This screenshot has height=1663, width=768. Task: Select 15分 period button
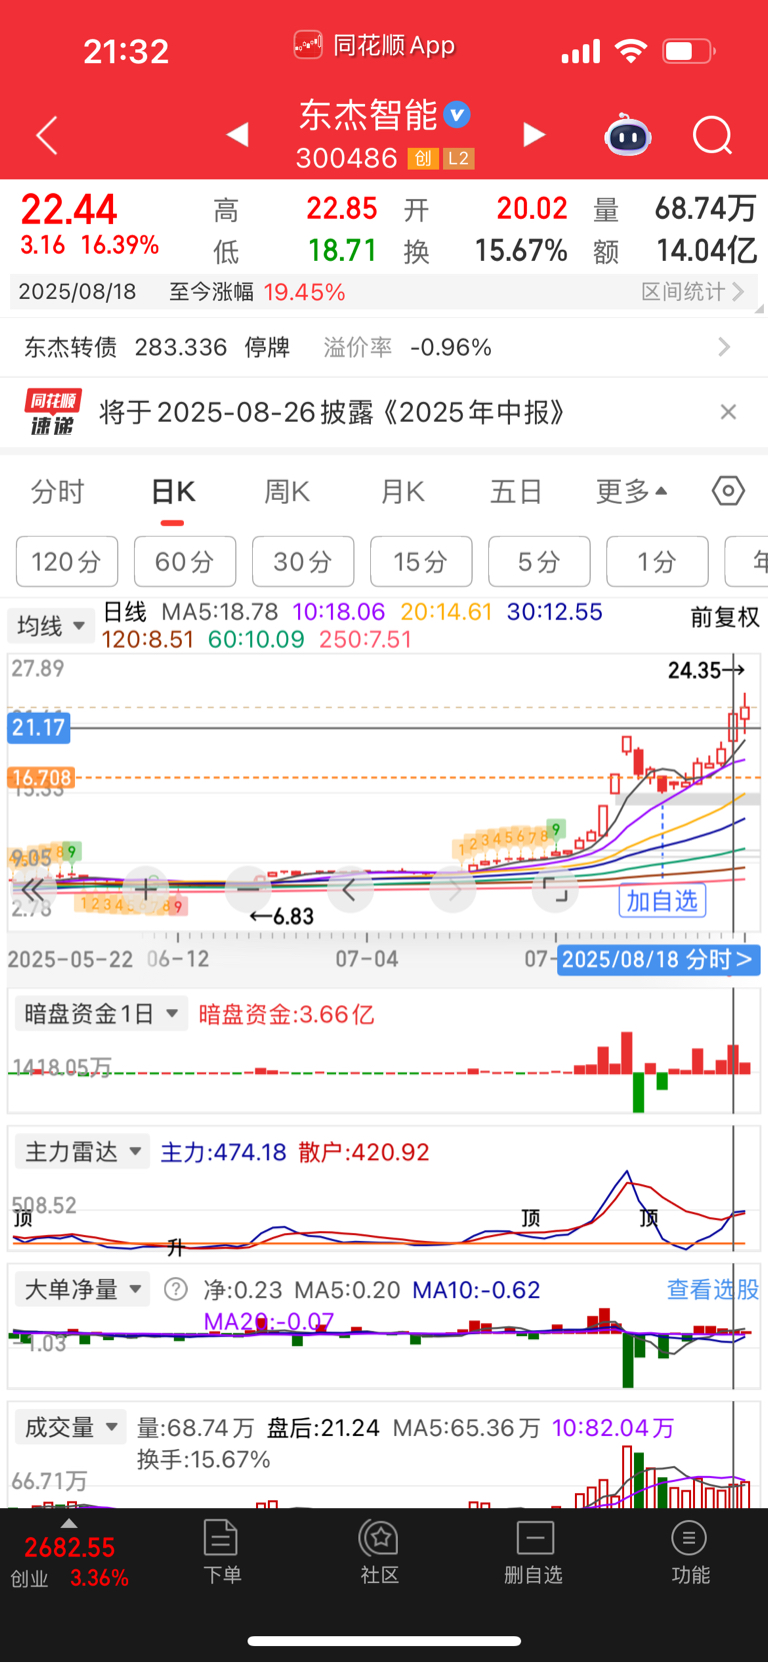pos(421,561)
